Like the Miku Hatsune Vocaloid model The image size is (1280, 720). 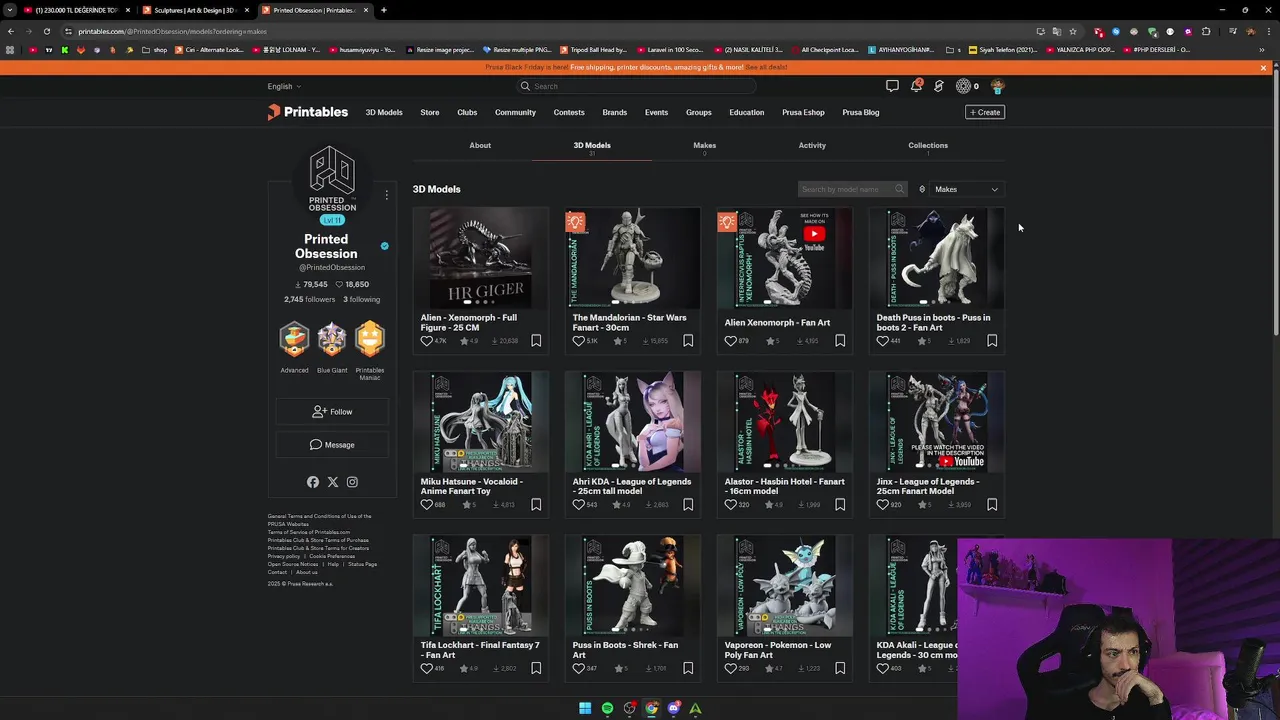pyautogui.click(x=426, y=505)
